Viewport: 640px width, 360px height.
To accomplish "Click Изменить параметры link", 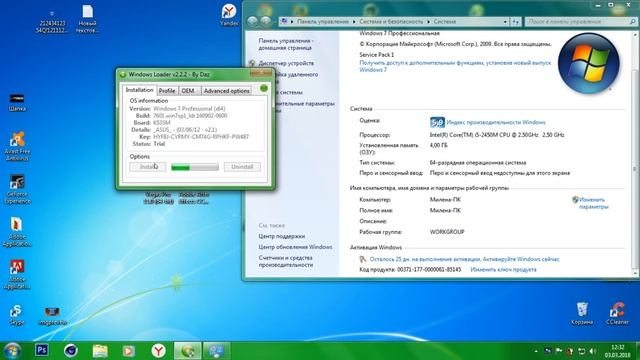I will (x=593, y=203).
